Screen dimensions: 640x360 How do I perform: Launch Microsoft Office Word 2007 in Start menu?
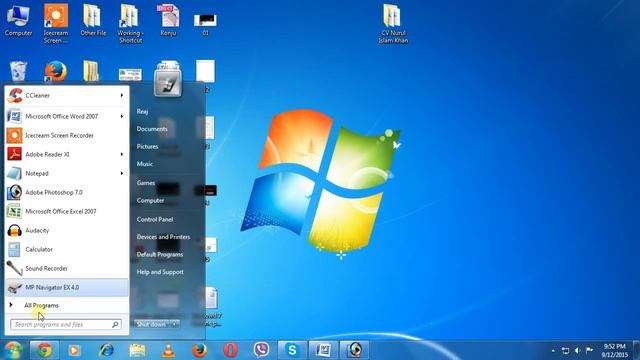67,116
